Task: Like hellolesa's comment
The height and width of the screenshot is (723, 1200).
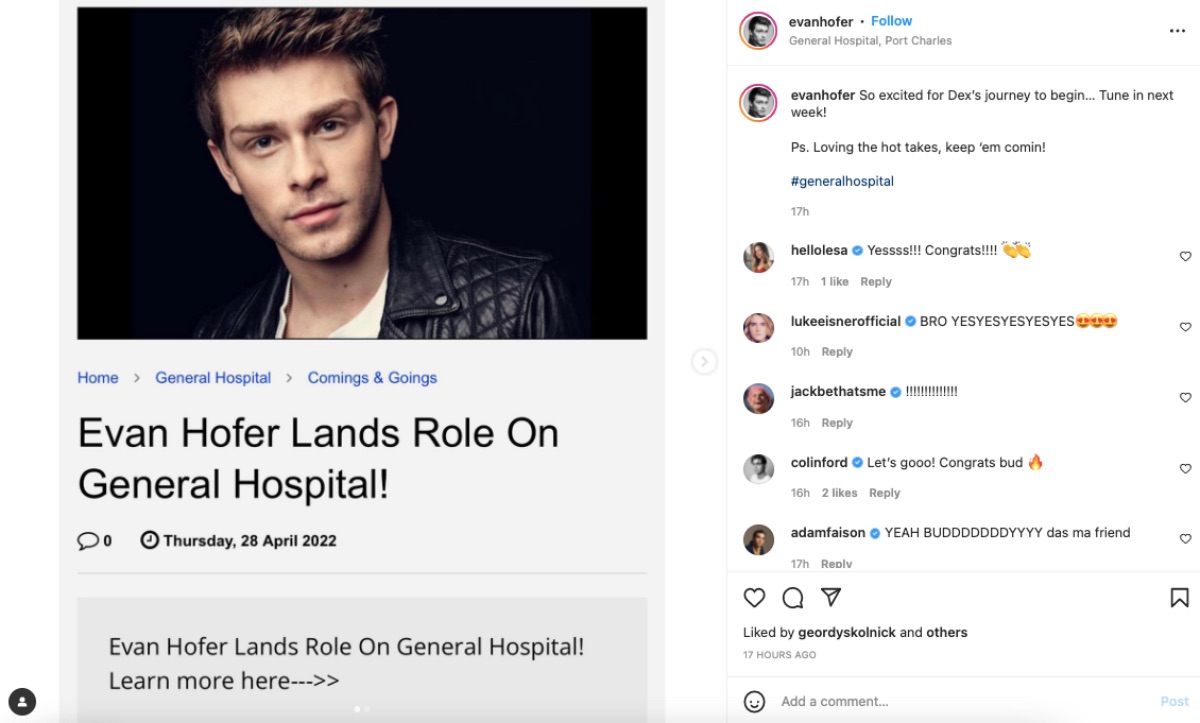Action: 1185,257
